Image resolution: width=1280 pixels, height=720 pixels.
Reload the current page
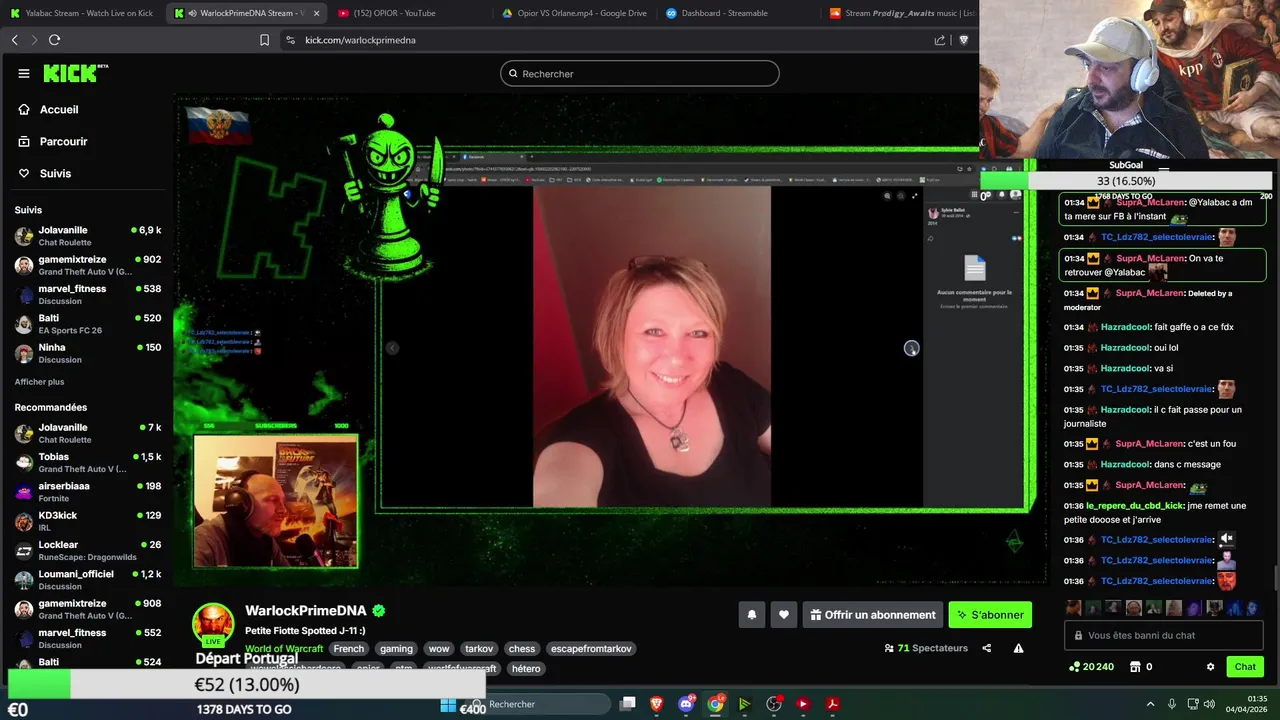pos(54,40)
